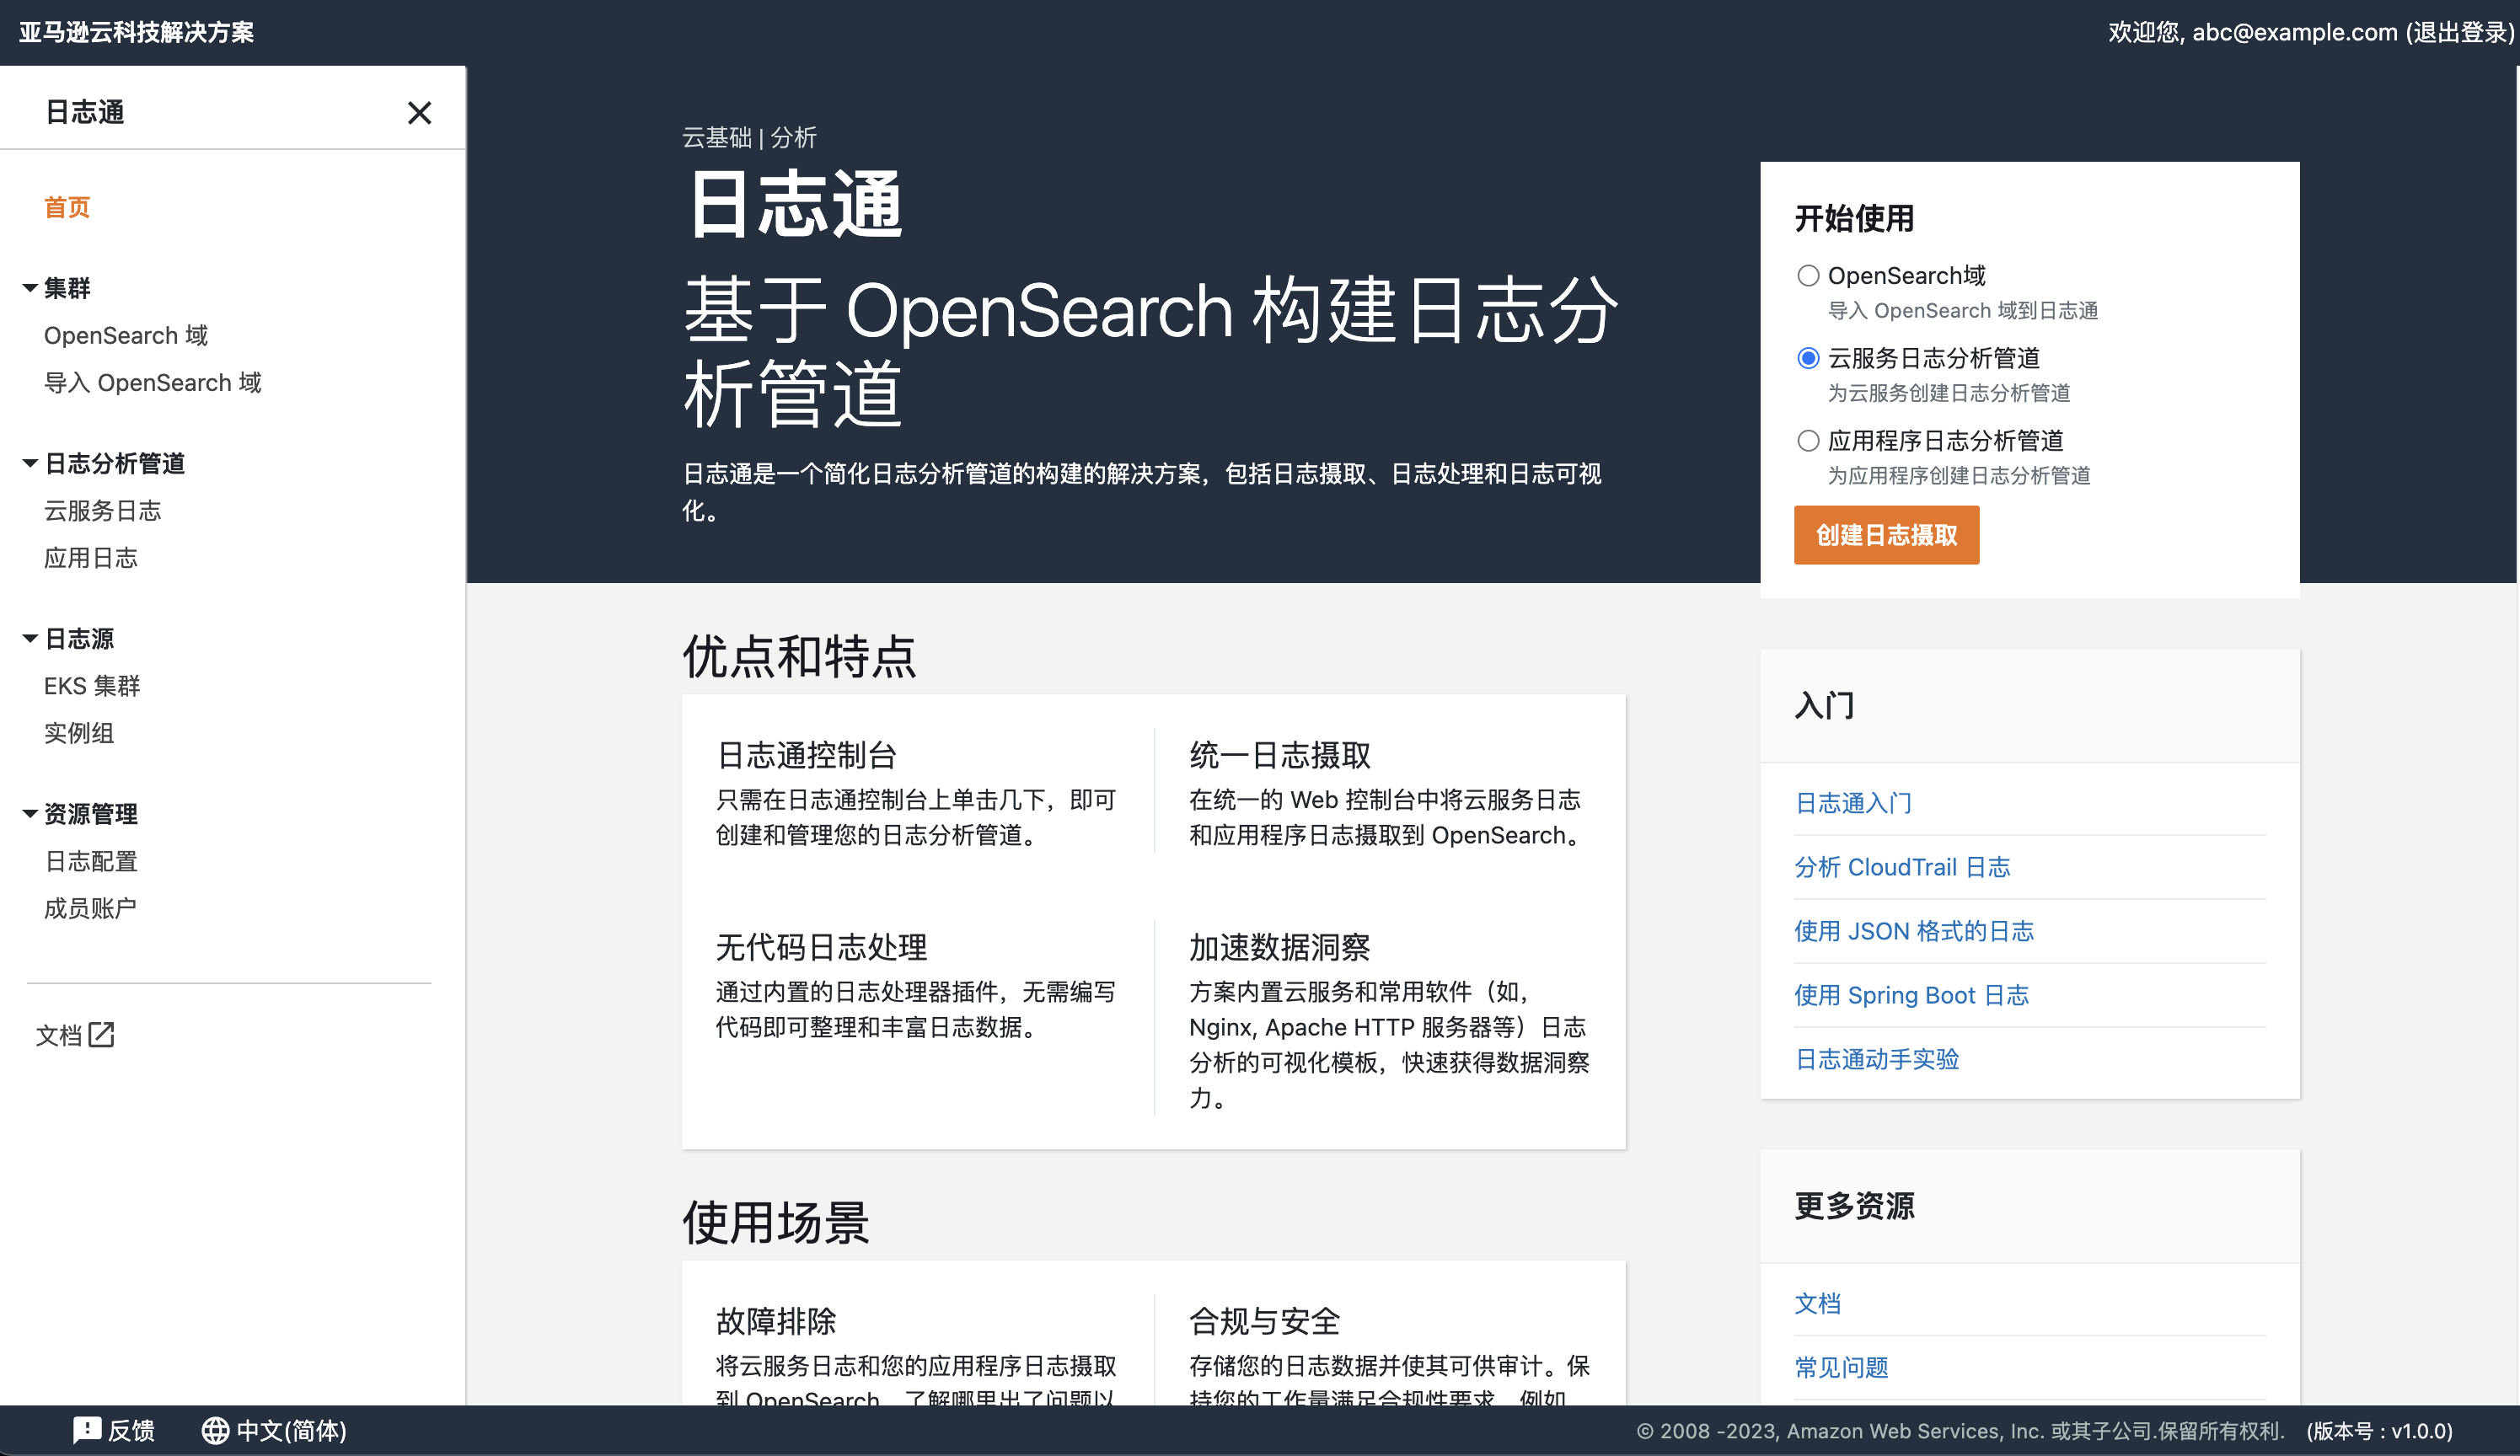Select 云服务日志分析管道 radio option
Image resolution: width=2520 pixels, height=1456 pixels.
tap(1807, 358)
